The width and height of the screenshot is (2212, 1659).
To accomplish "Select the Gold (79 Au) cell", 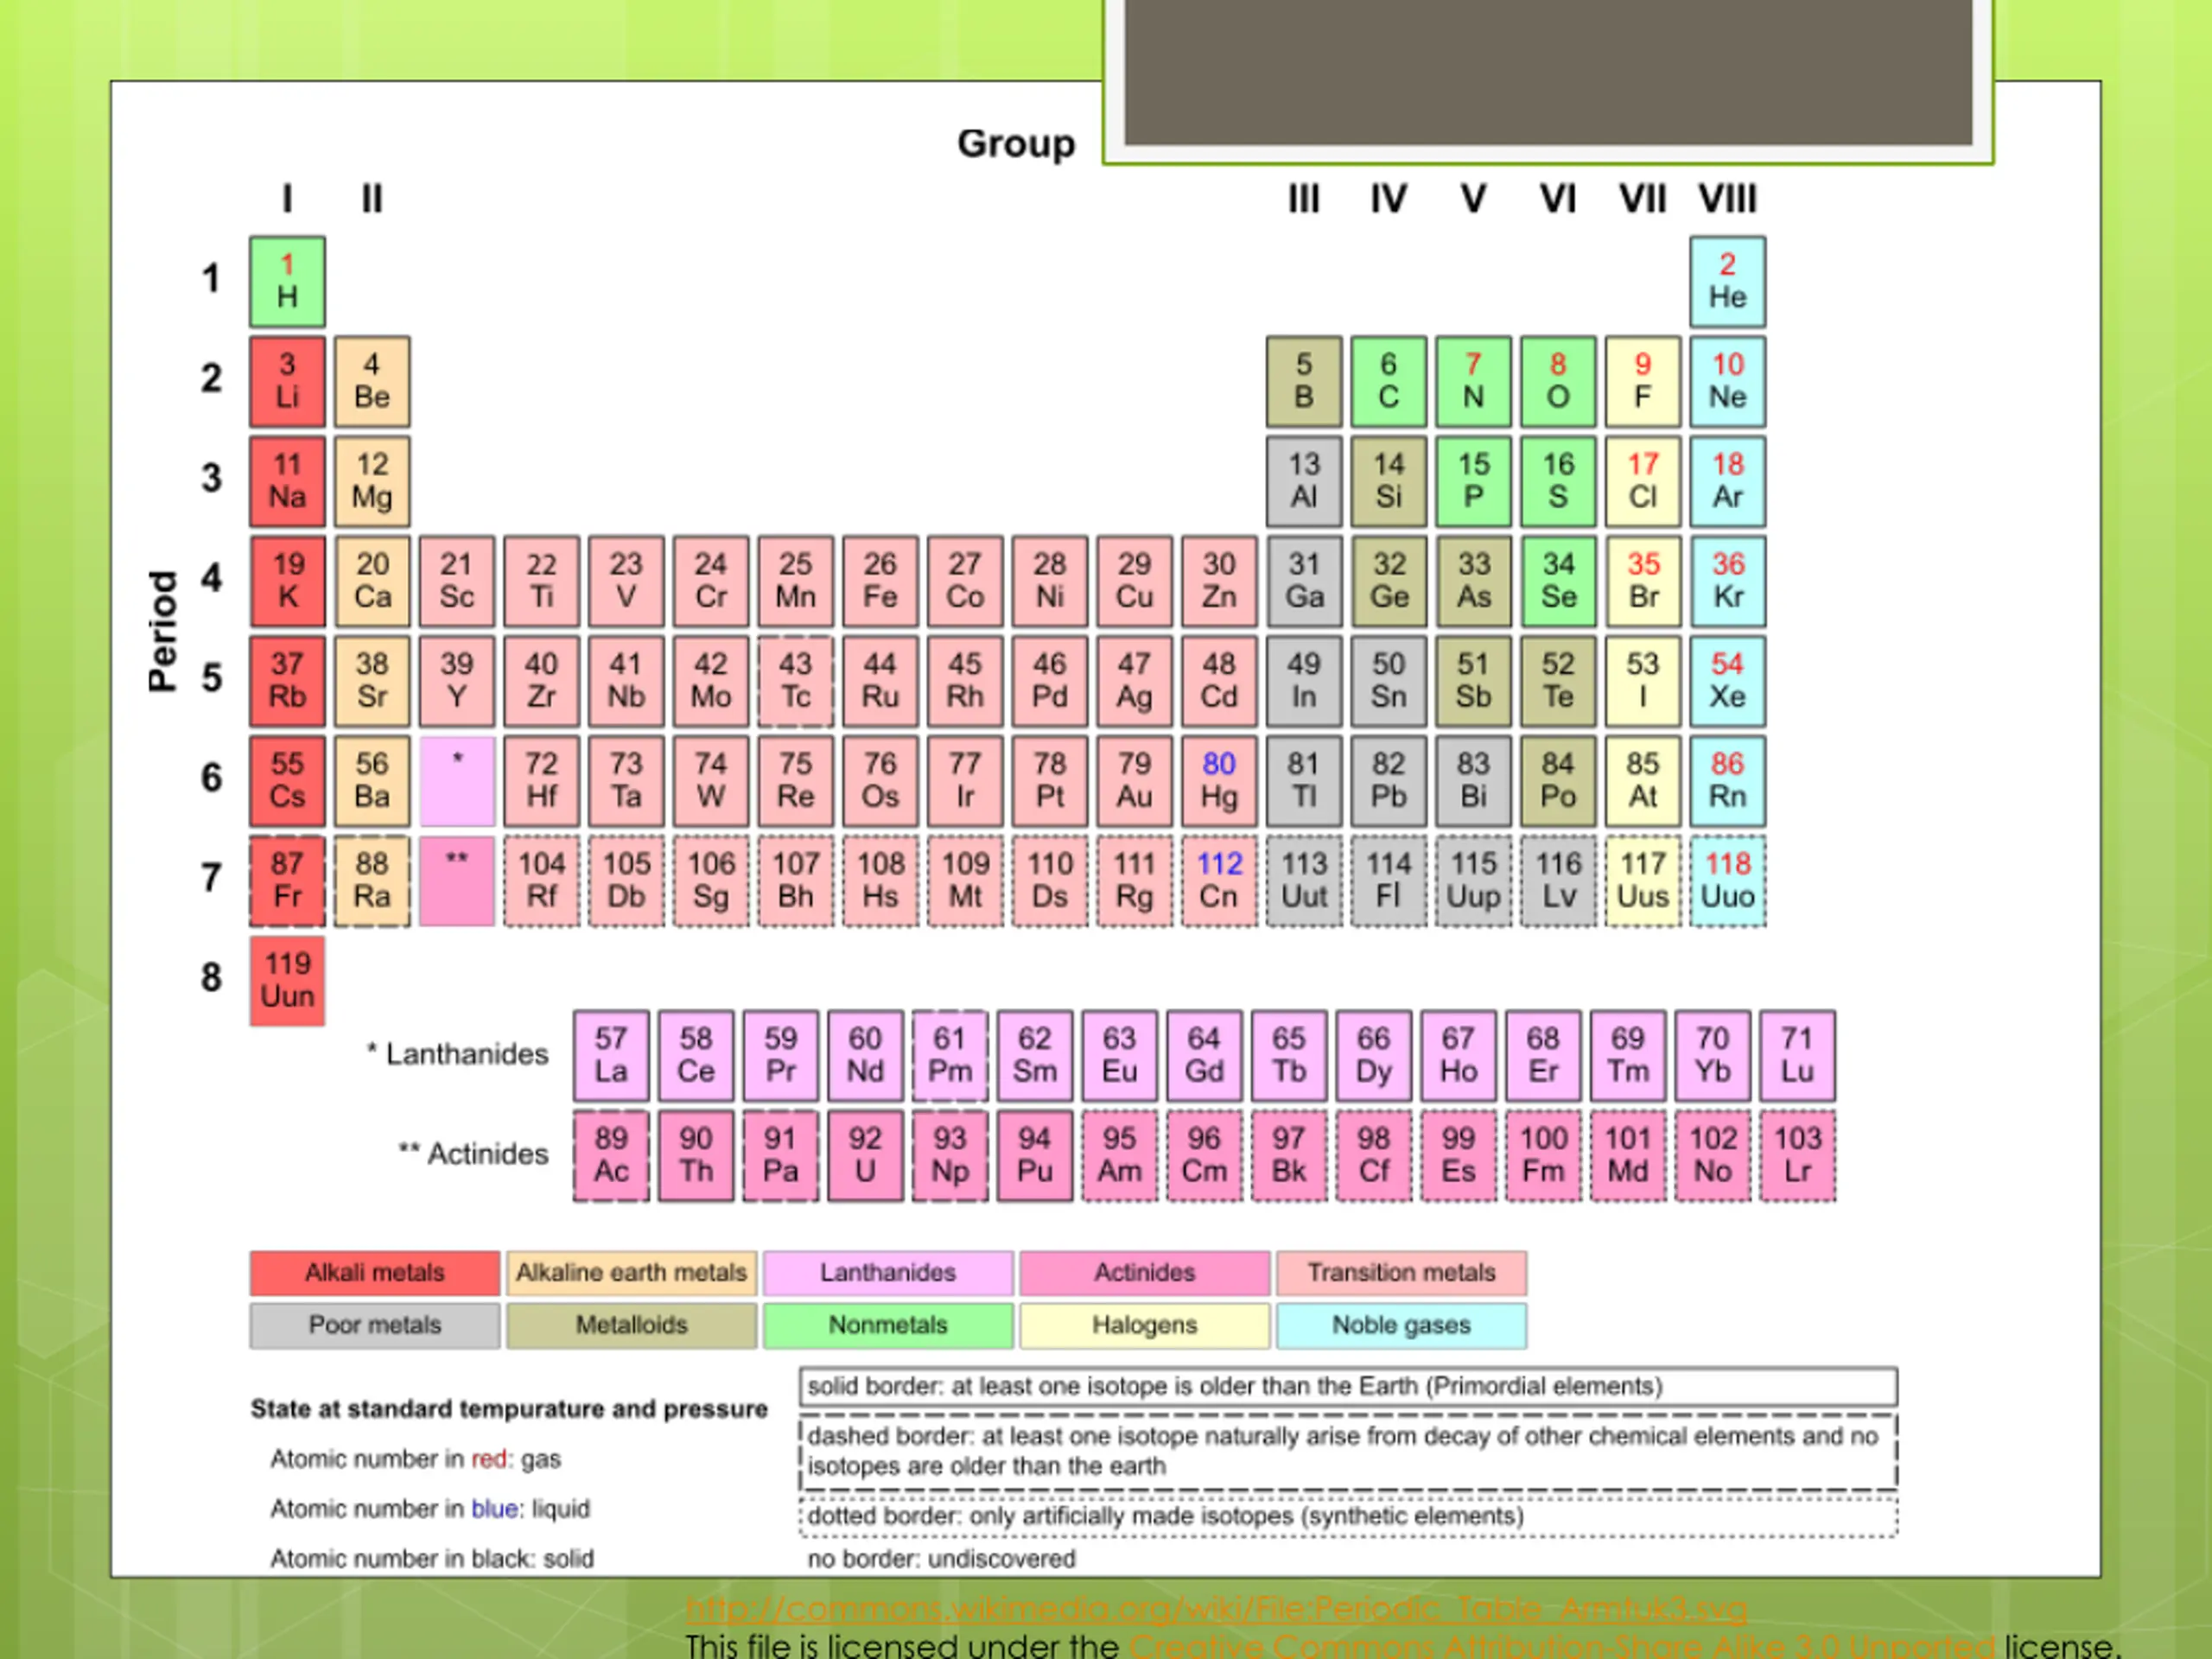I will [1134, 781].
